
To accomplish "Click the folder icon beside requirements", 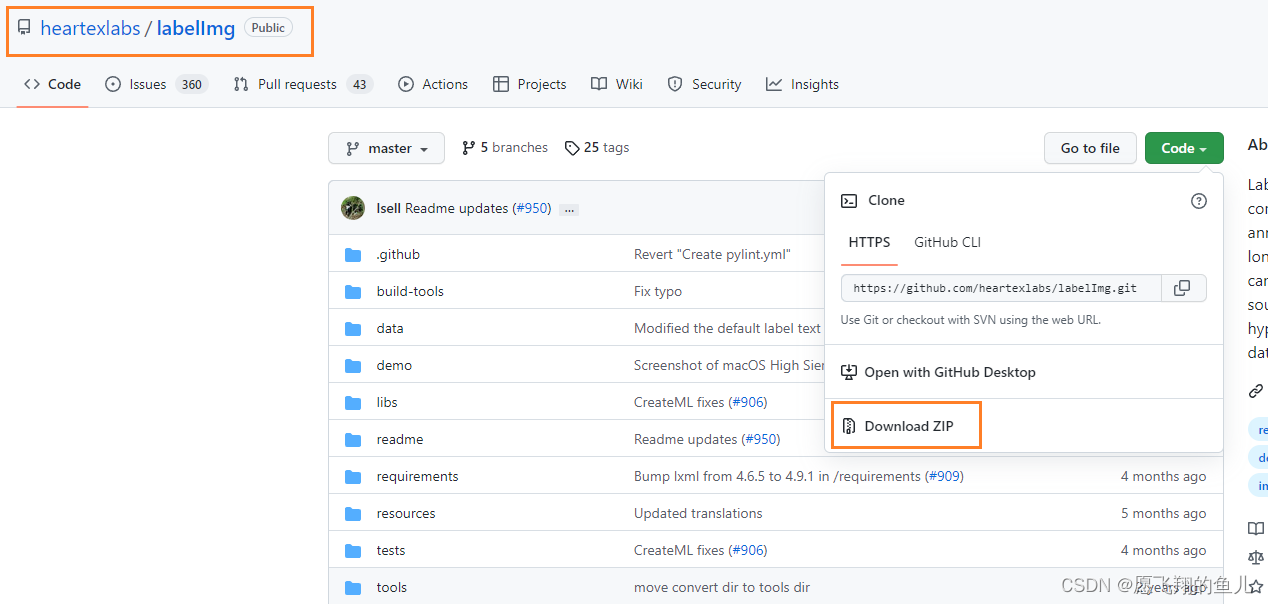I will pos(353,476).
